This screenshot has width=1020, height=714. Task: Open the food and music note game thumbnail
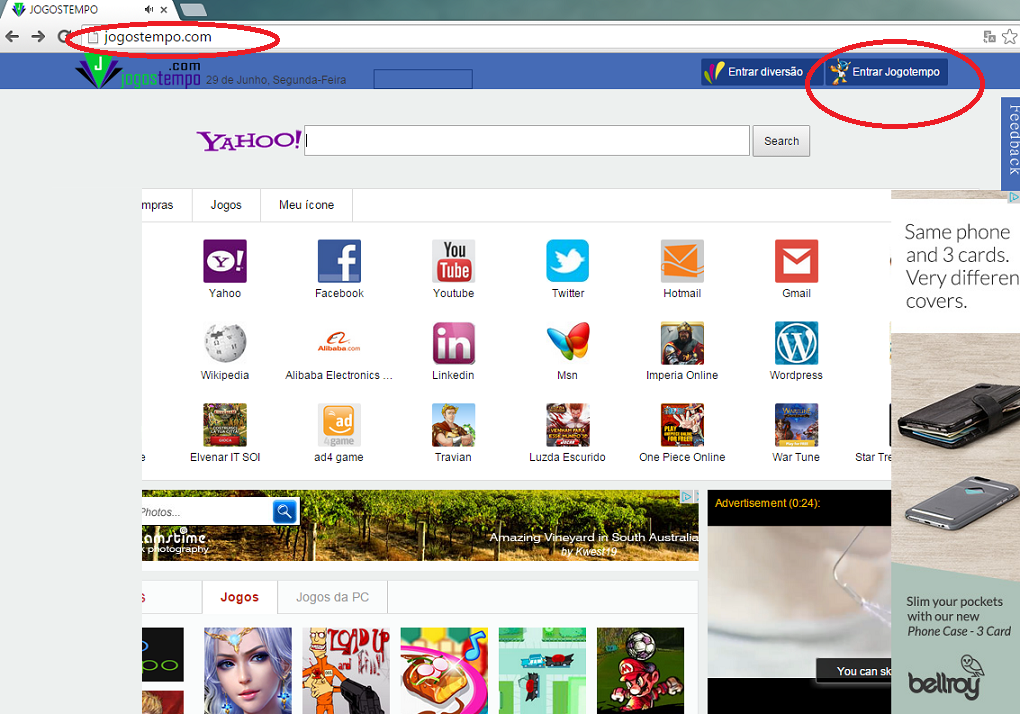point(444,670)
